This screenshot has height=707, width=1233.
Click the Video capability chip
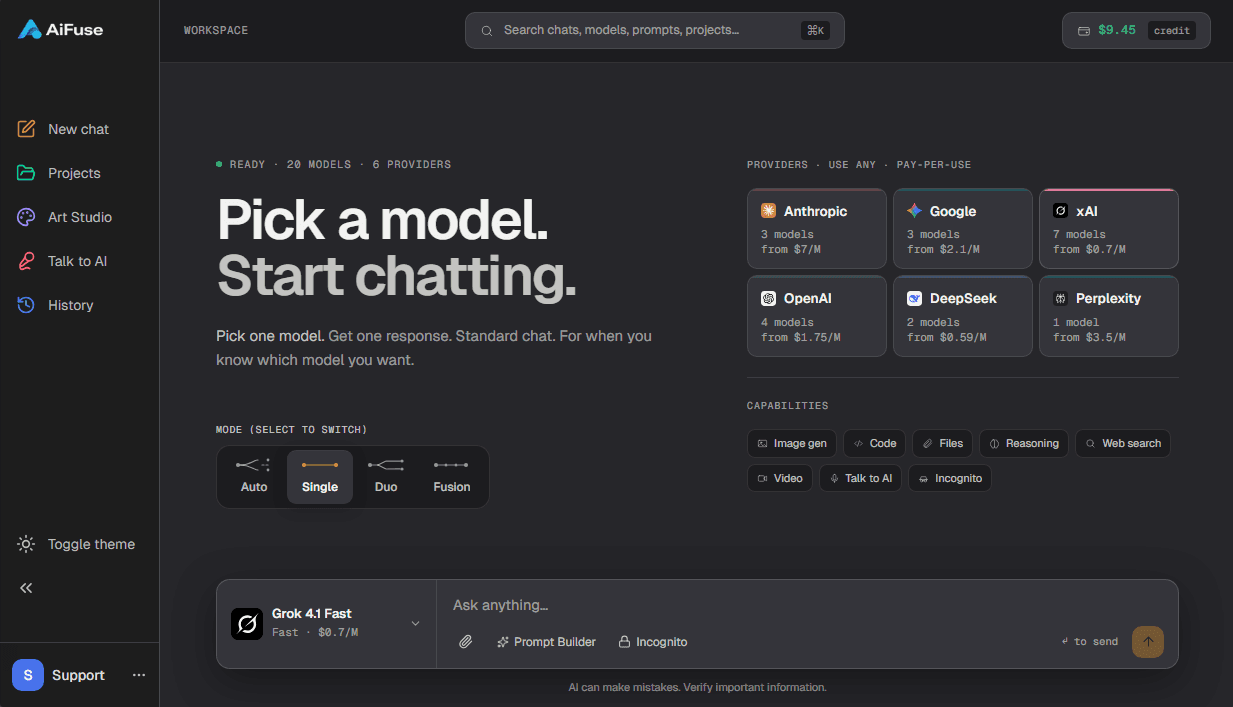tap(780, 478)
